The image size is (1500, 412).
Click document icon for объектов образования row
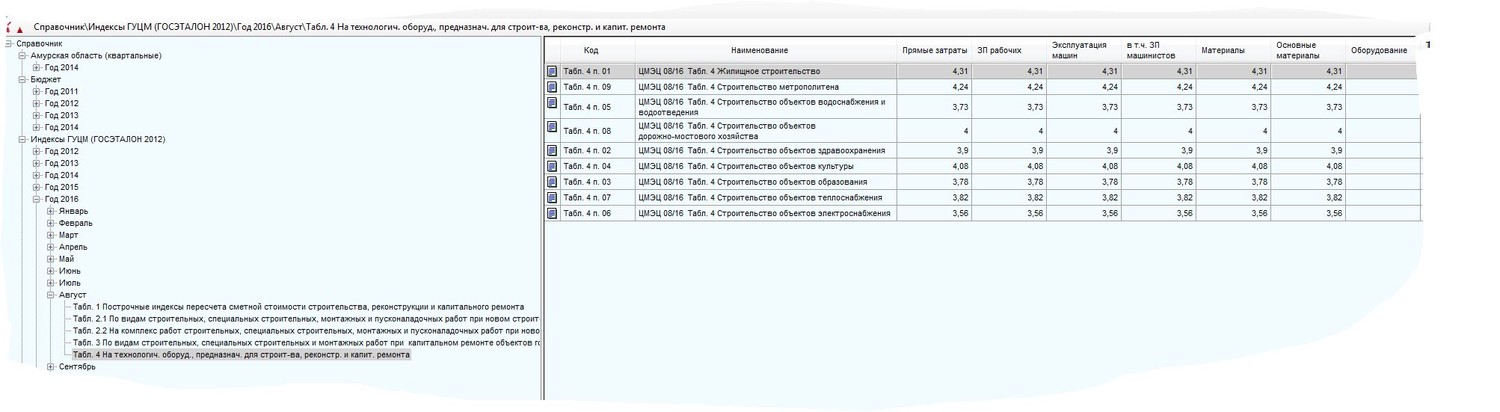pyautogui.click(x=552, y=182)
